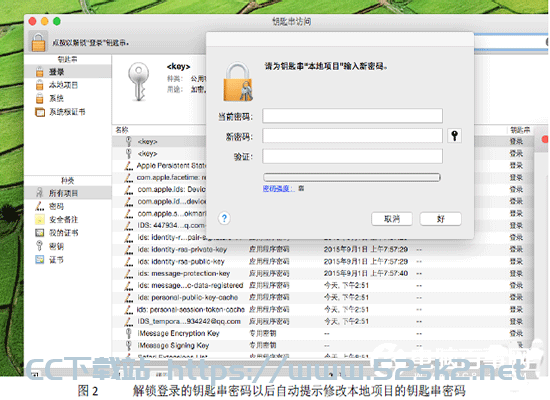This screenshot has height=400, width=550.
Task: Click pencil icon beside Apple Persistent State
Action: [129, 165]
